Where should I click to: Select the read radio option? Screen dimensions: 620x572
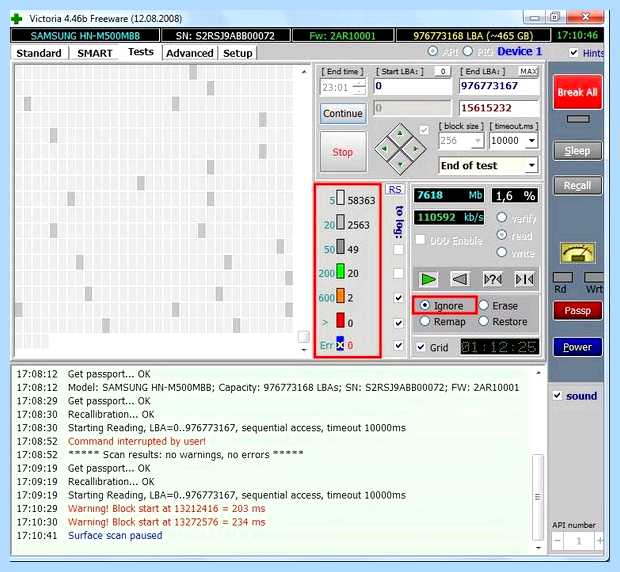[501, 235]
